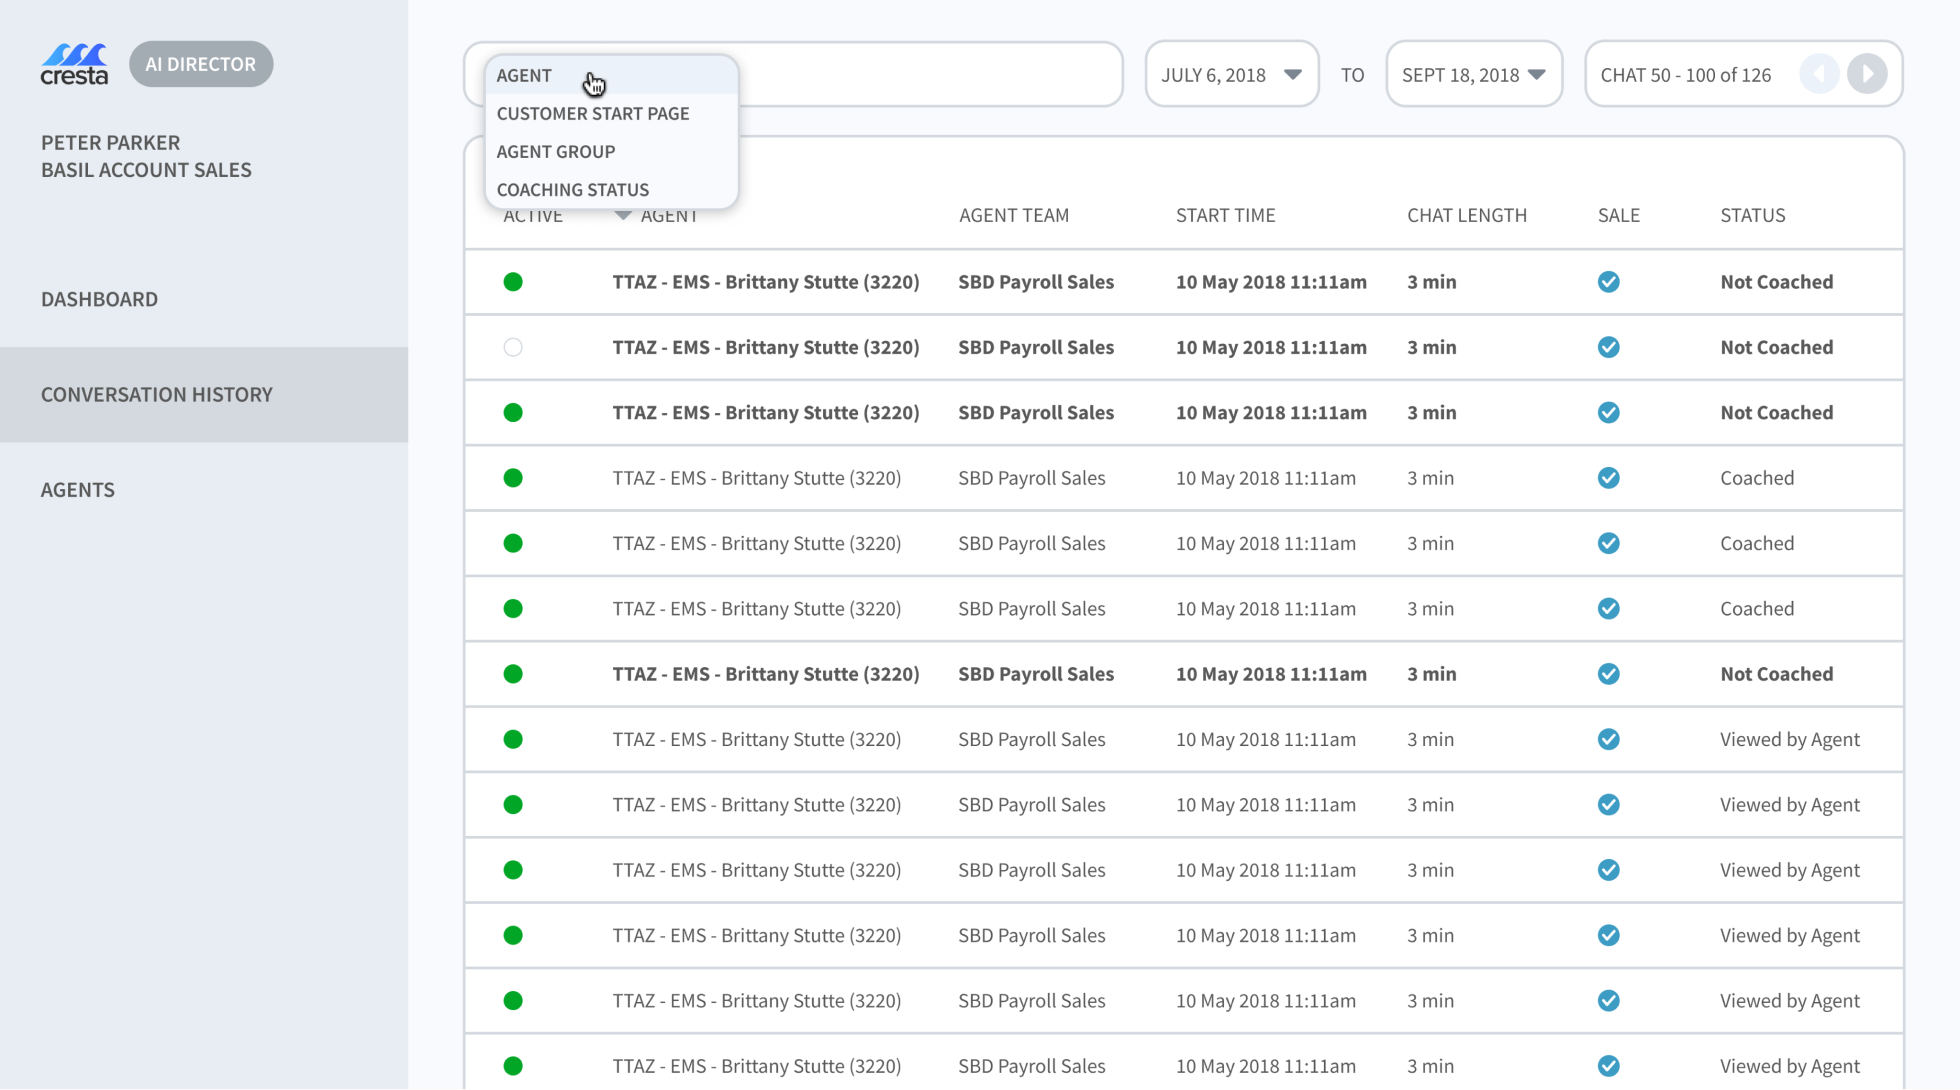Click the first row's sale checkmark
The image size is (1960, 1090).
(x=1608, y=282)
